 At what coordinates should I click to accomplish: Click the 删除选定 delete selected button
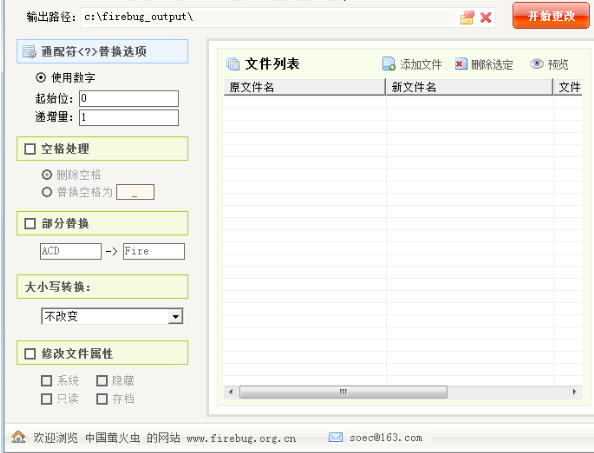[x=484, y=65]
